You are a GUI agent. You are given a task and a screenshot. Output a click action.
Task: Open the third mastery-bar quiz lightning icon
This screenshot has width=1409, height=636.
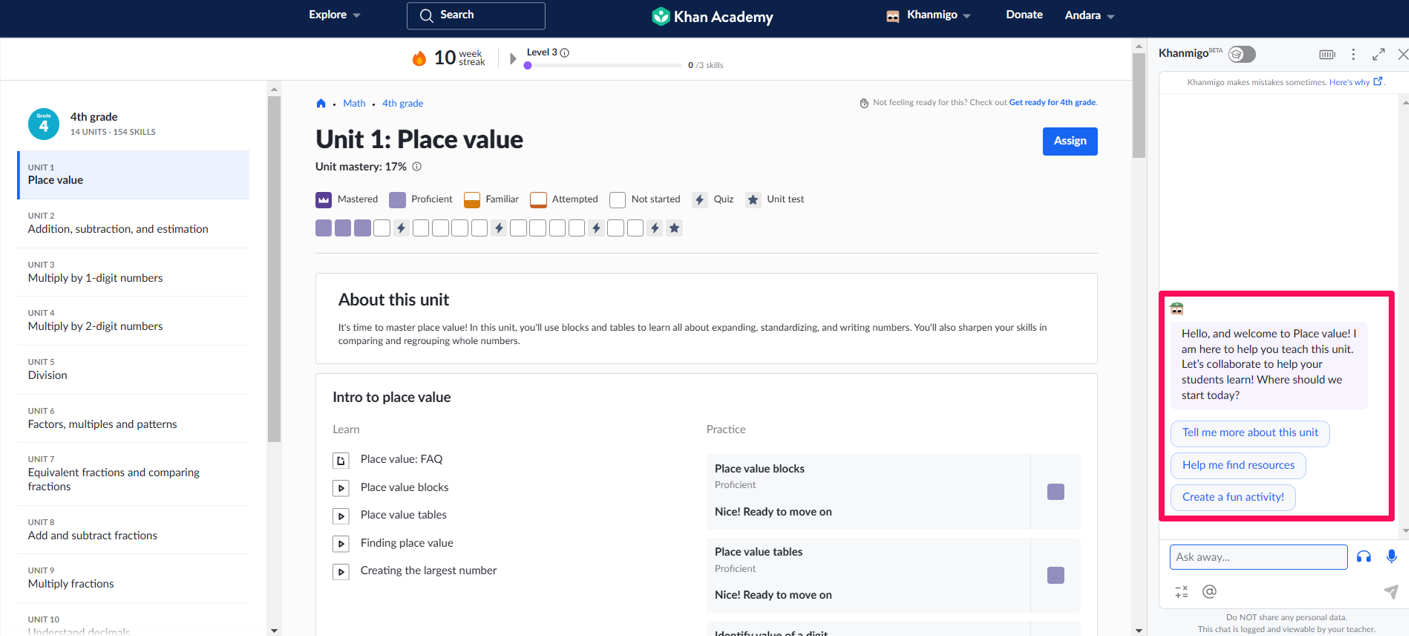(x=596, y=228)
